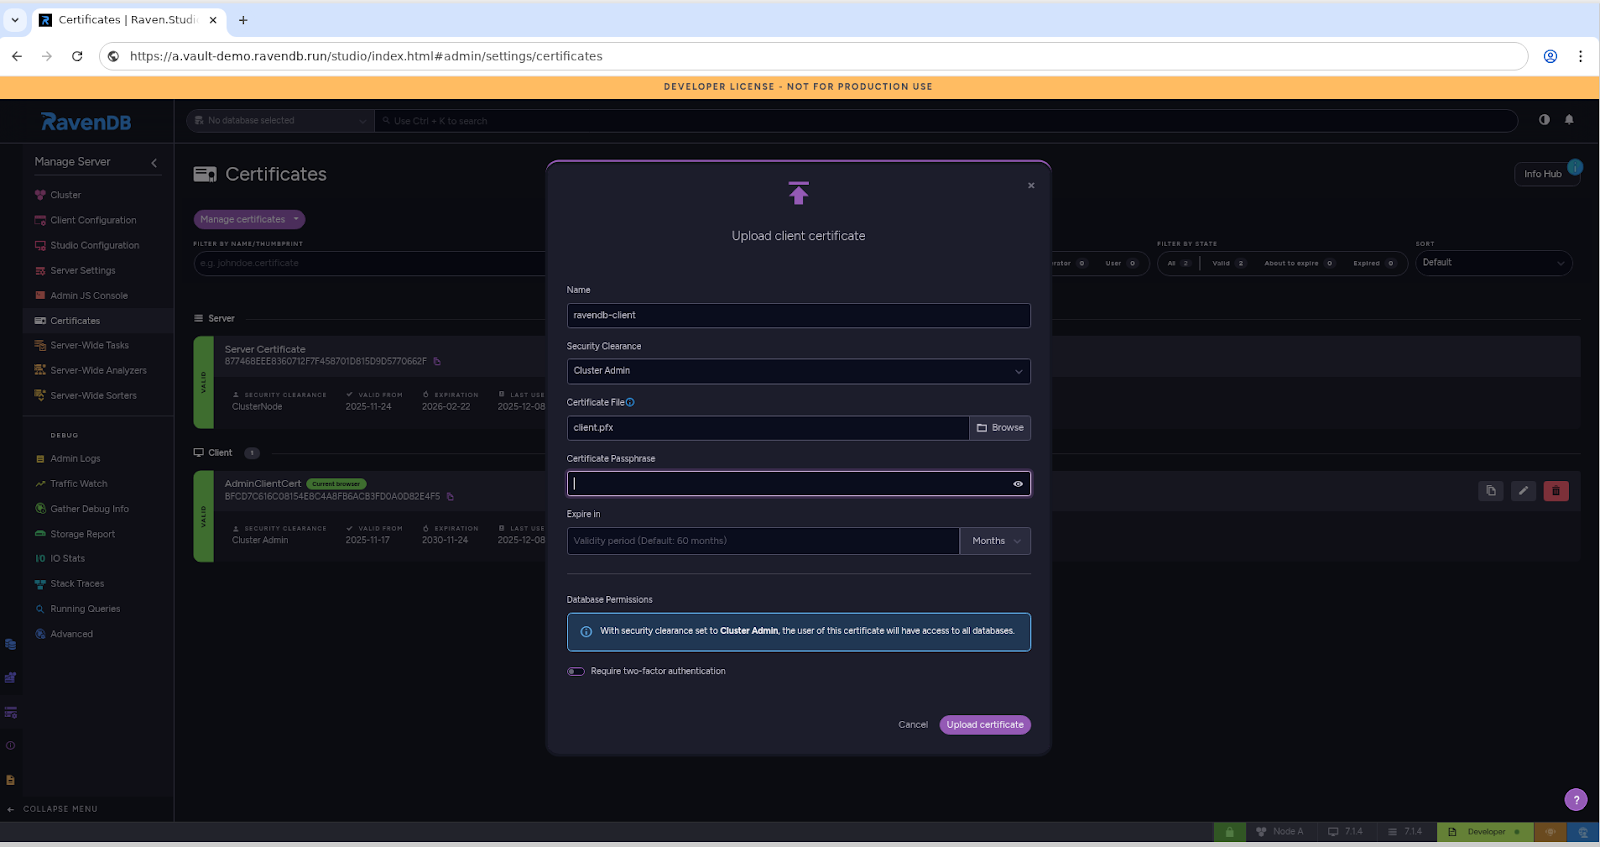Close the upload certificate dialog
This screenshot has width=1600, height=847.
(x=1031, y=186)
